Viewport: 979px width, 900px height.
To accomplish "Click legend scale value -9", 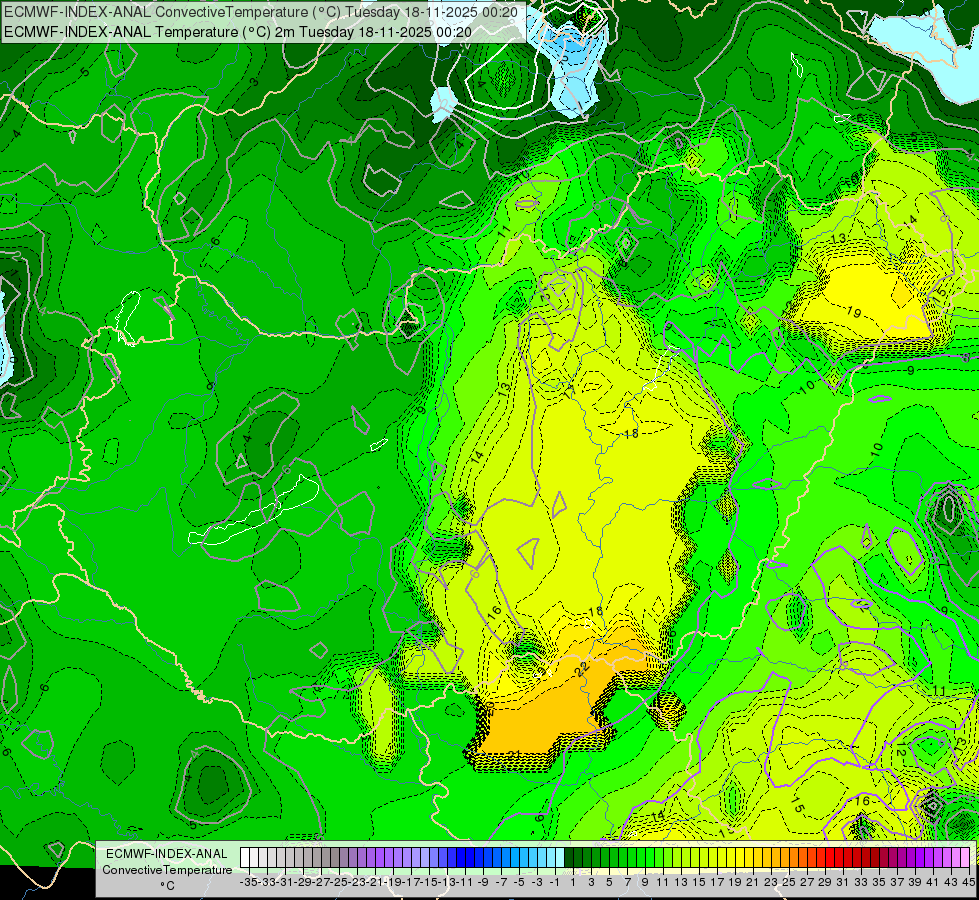I will coord(483,882).
